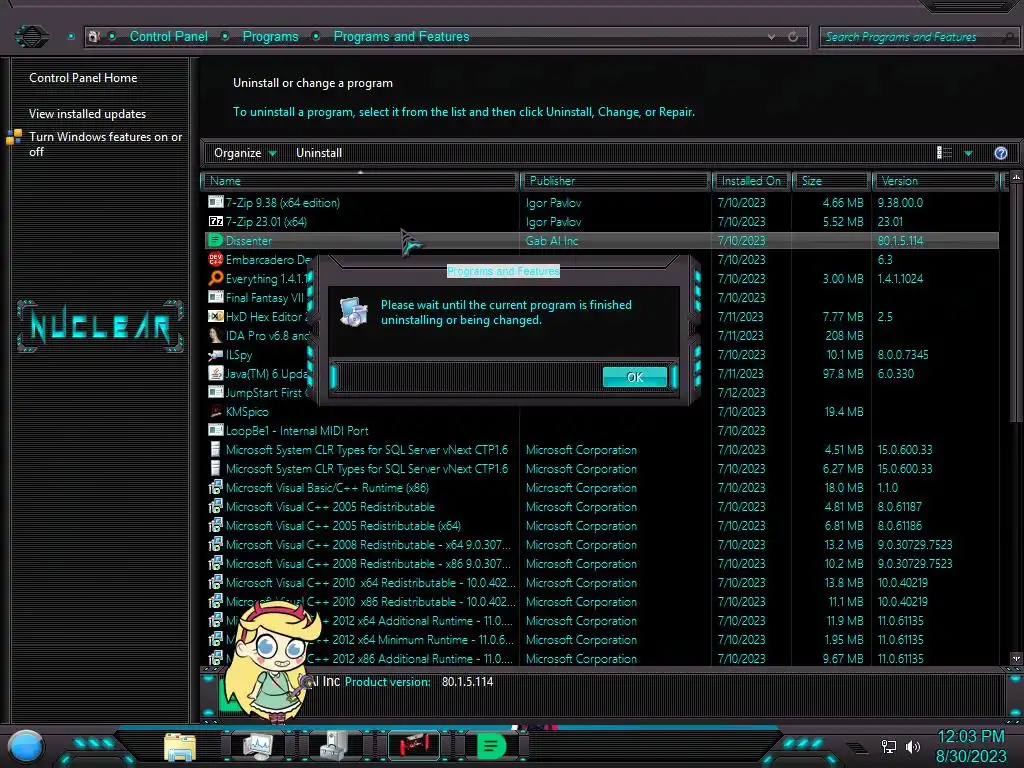Open the Organize dropdown menu
The height and width of the screenshot is (768, 1024).
pyautogui.click(x=245, y=153)
